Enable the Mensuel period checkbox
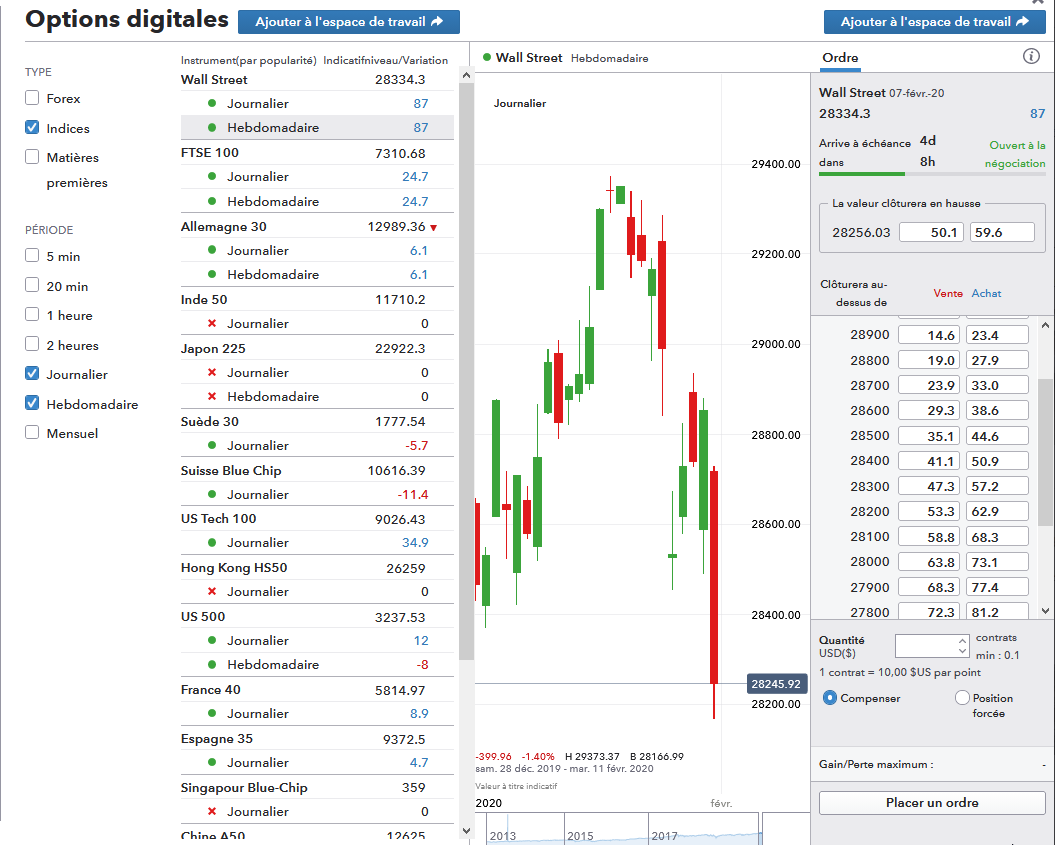 (32, 433)
